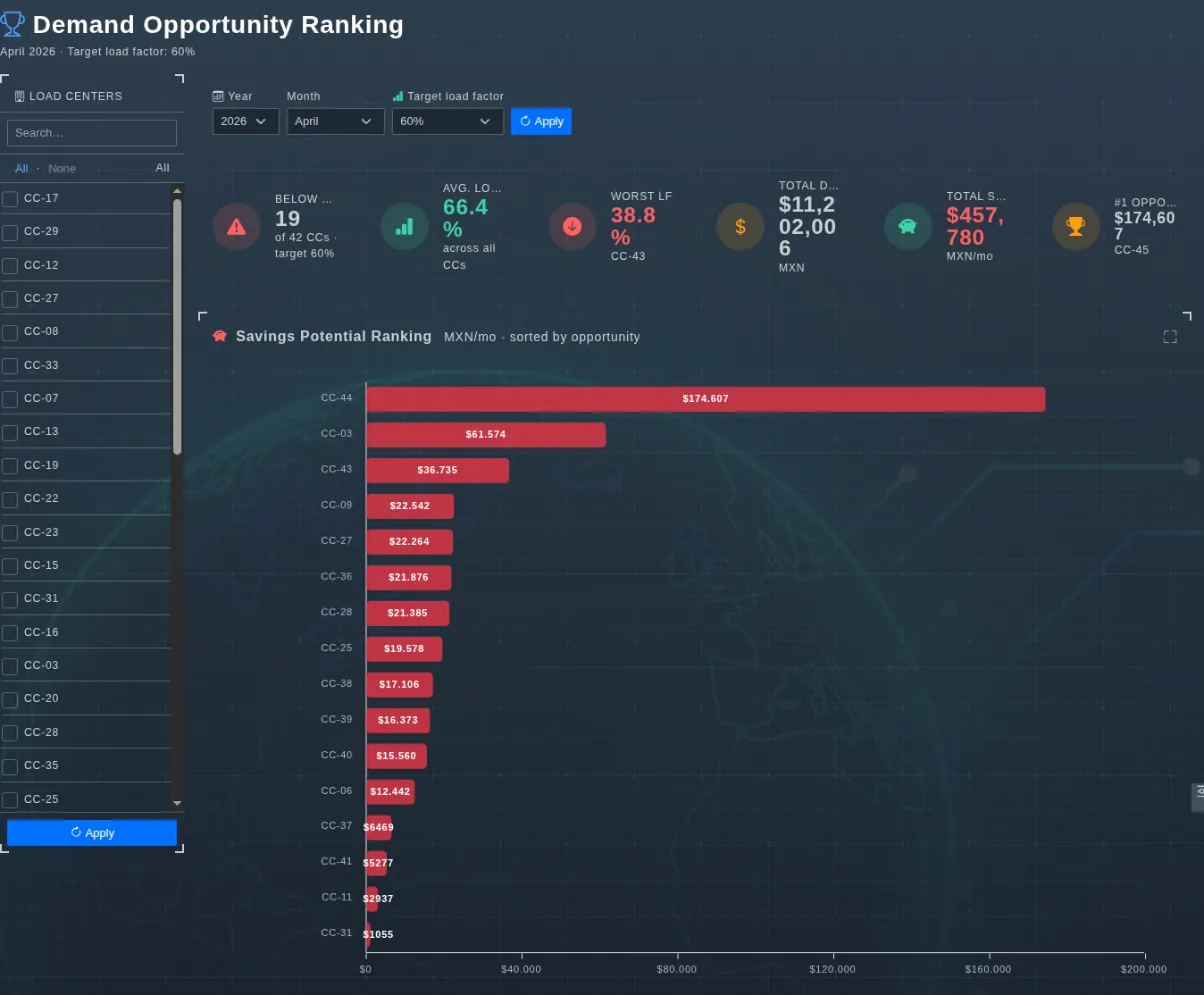Check the CC-13 load center checkbox
1204x995 pixels.
click(10, 432)
